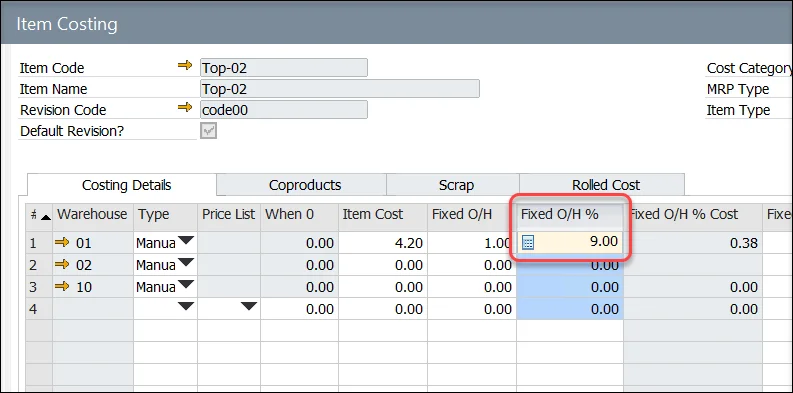The image size is (793, 393).
Task: Click the When 0 column header
Action: click(299, 214)
